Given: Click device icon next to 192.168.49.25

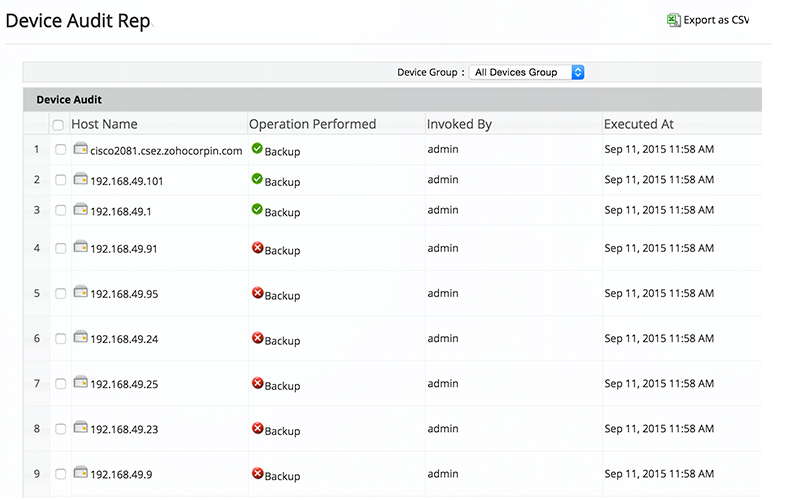Looking at the screenshot, I should (80, 383).
